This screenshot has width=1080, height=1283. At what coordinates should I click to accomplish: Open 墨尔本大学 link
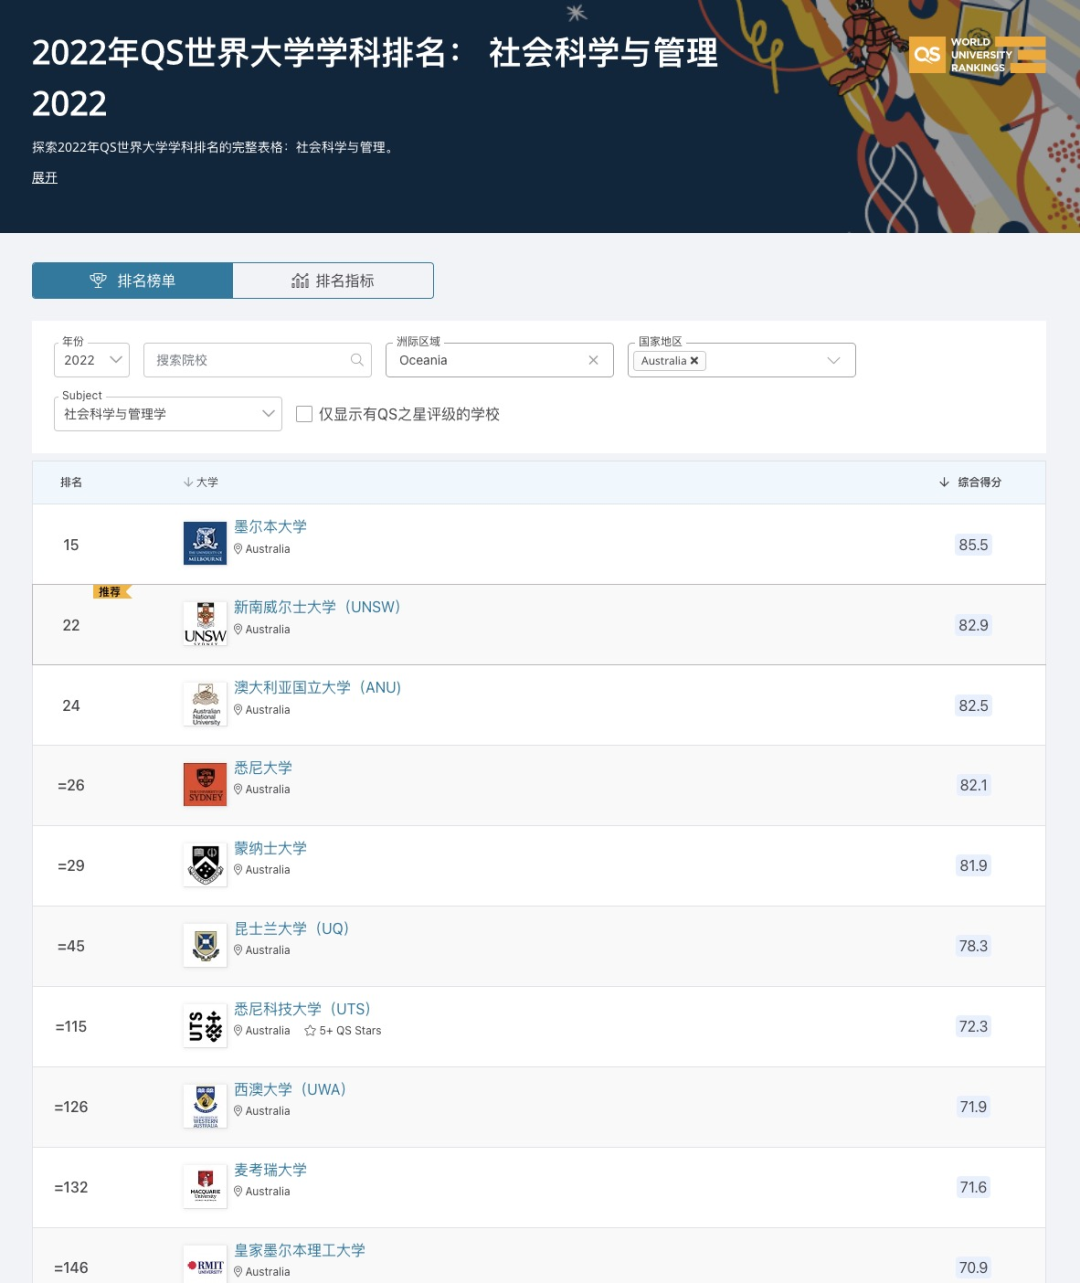pyautogui.click(x=270, y=527)
